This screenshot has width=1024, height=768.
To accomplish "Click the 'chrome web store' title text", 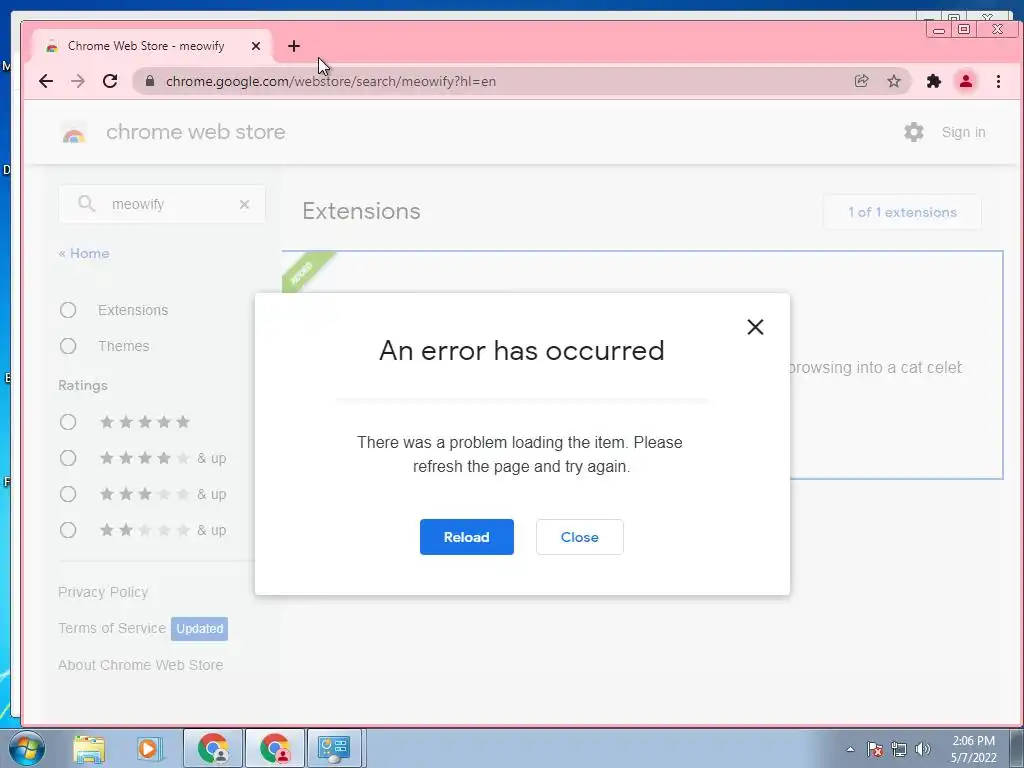I will pyautogui.click(x=196, y=132).
